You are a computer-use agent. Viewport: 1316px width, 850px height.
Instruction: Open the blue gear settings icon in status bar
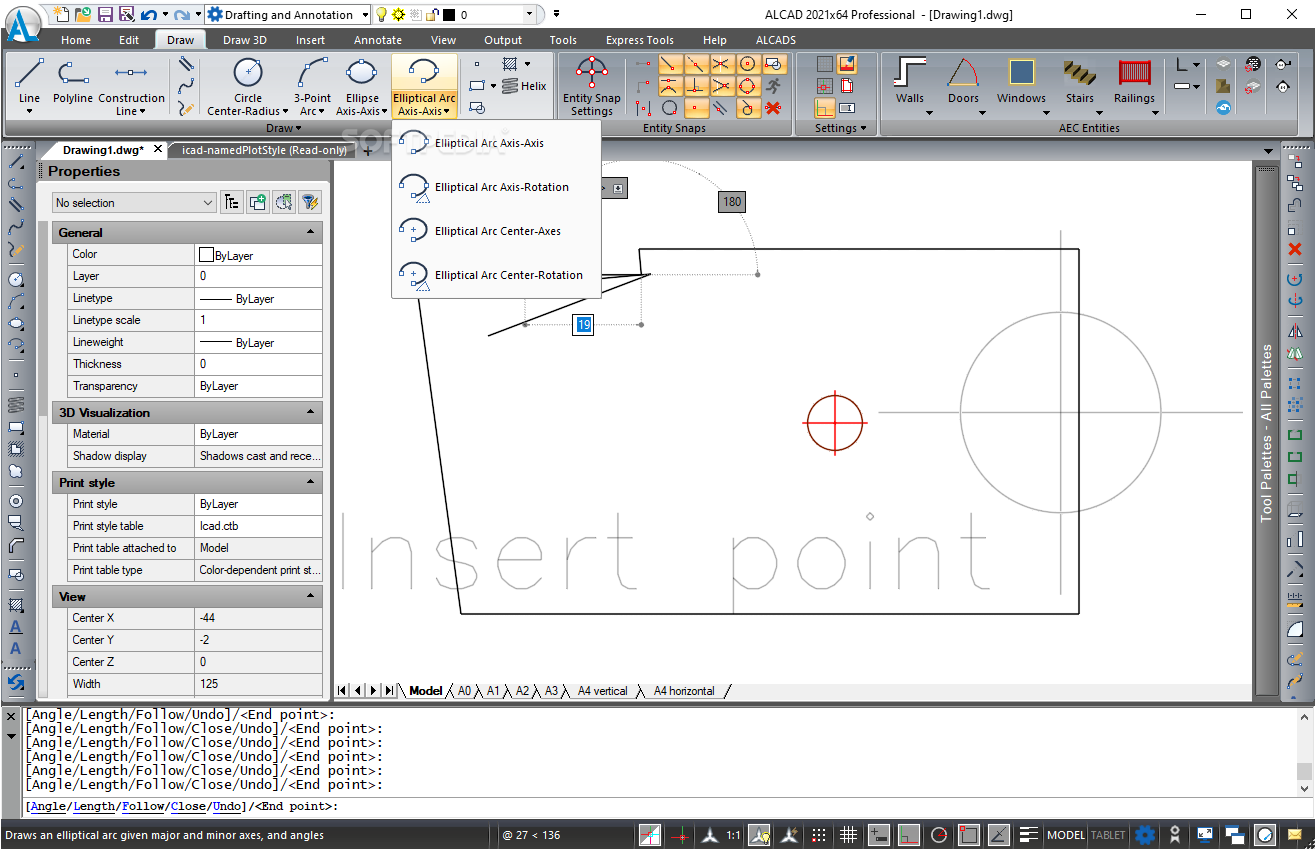pos(1145,835)
